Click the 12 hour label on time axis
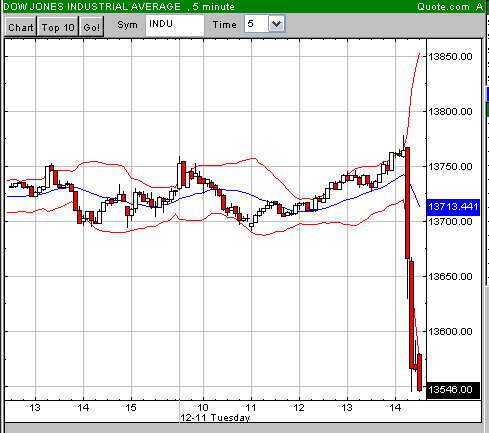 (299, 407)
